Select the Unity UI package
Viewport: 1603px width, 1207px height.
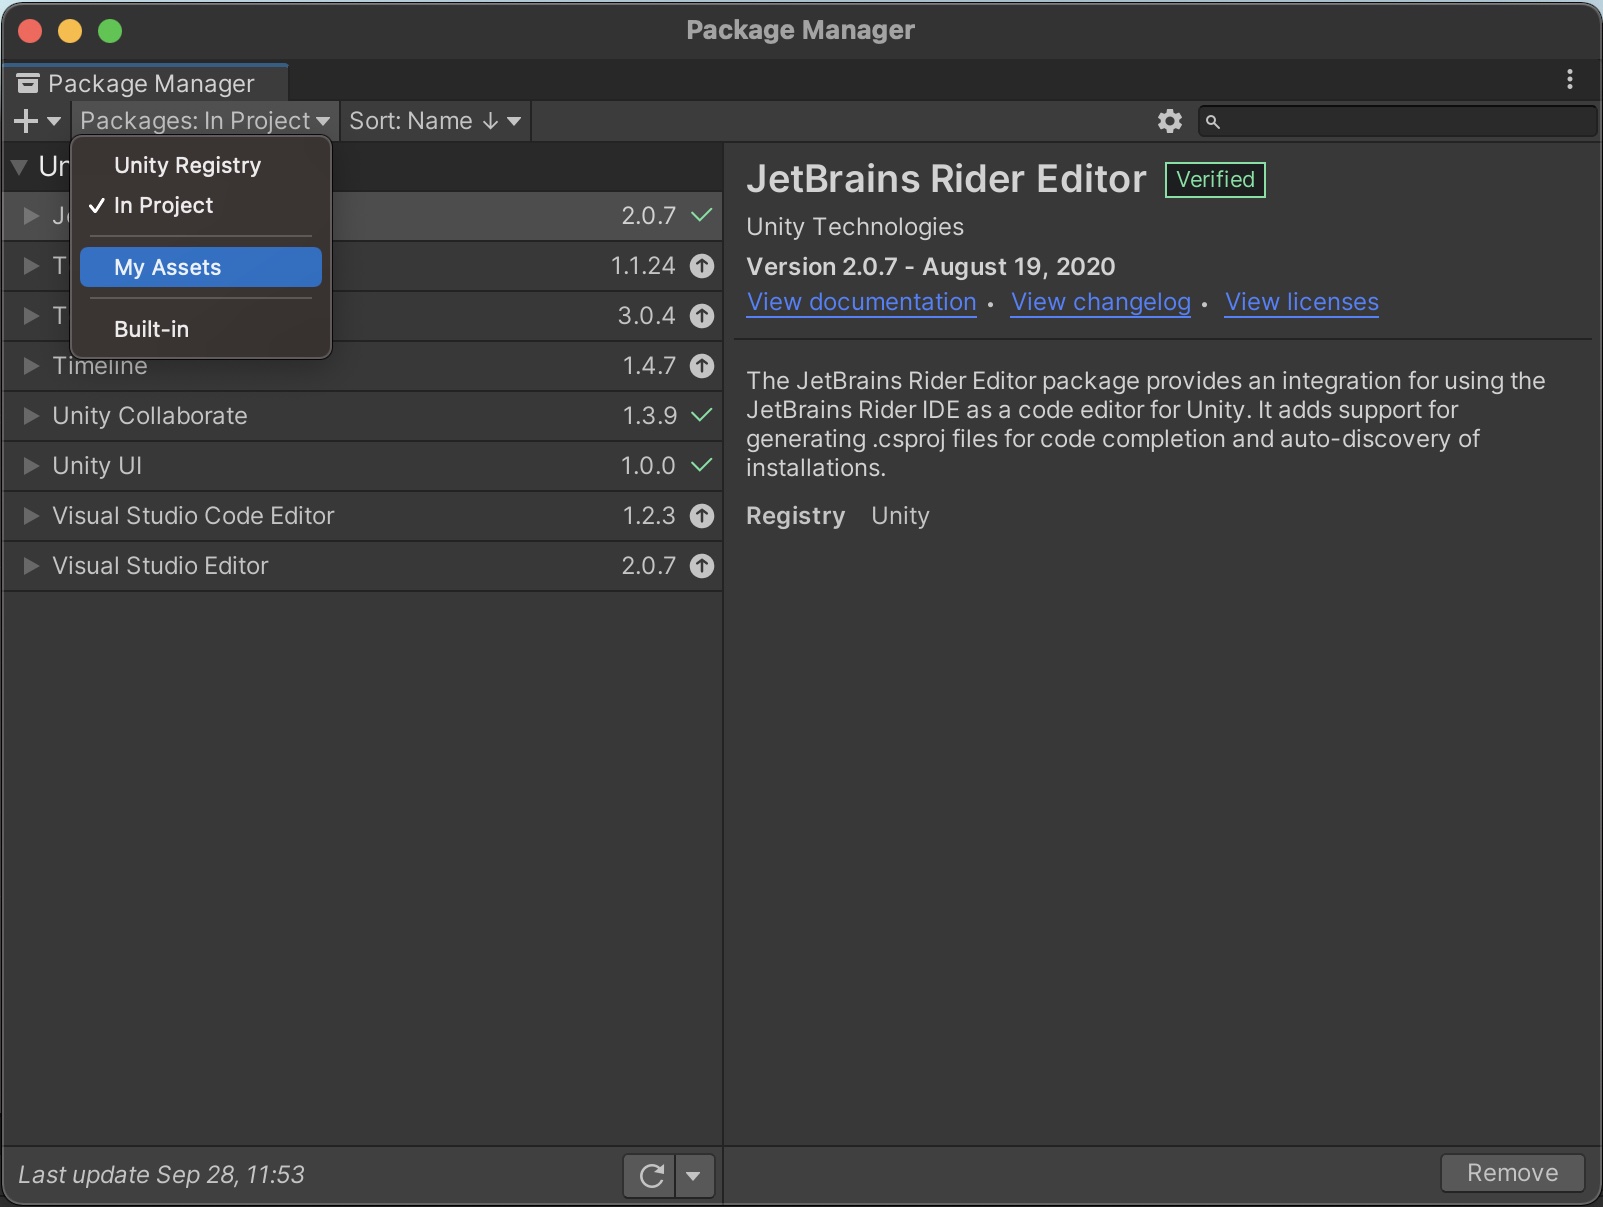coord(362,466)
